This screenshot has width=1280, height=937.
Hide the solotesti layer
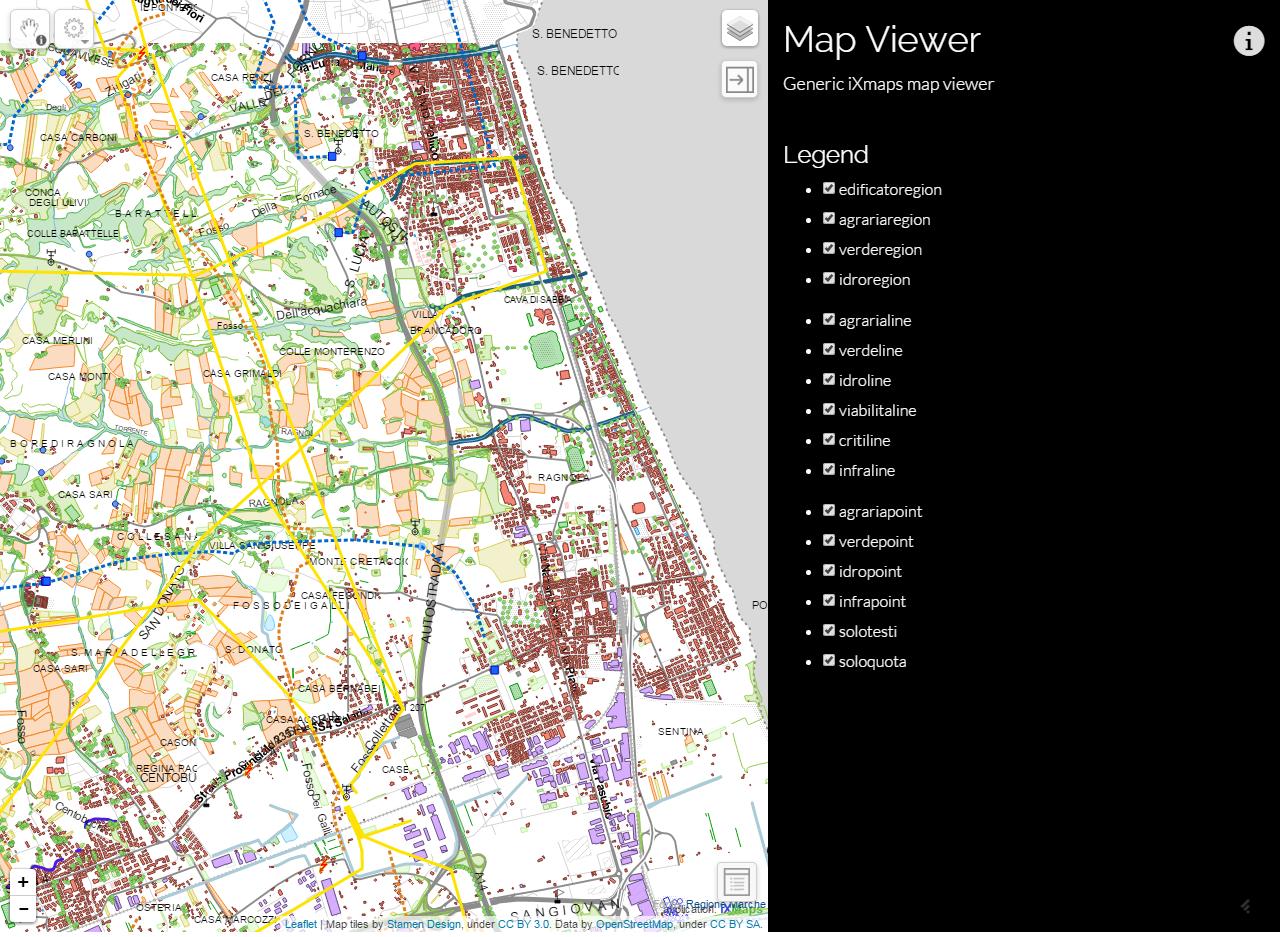point(829,630)
